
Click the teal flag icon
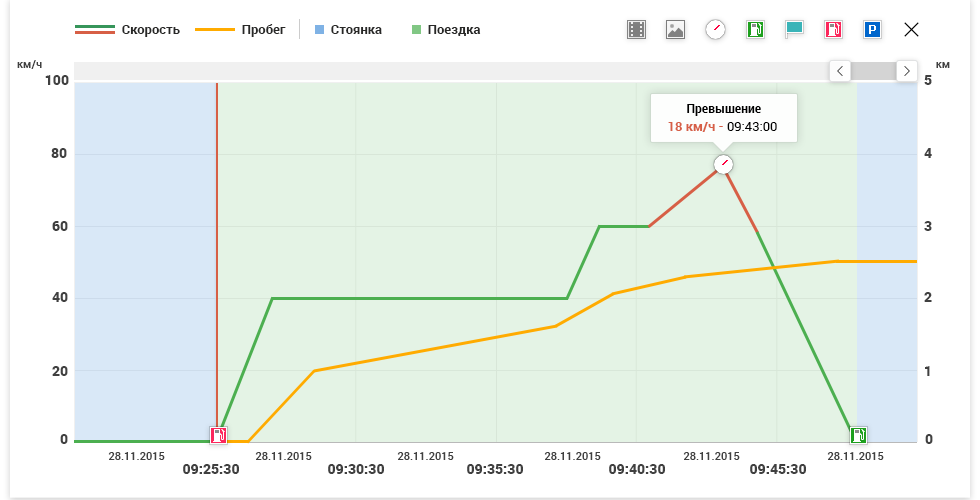click(x=794, y=30)
